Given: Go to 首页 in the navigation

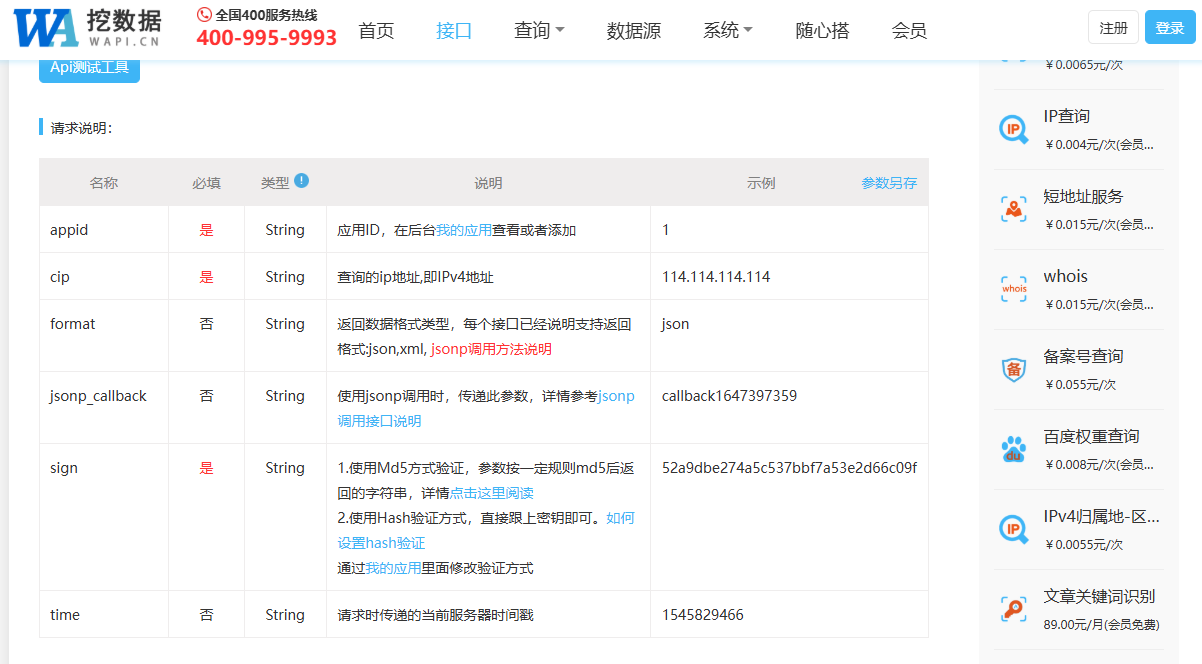Looking at the screenshot, I should [x=376, y=30].
